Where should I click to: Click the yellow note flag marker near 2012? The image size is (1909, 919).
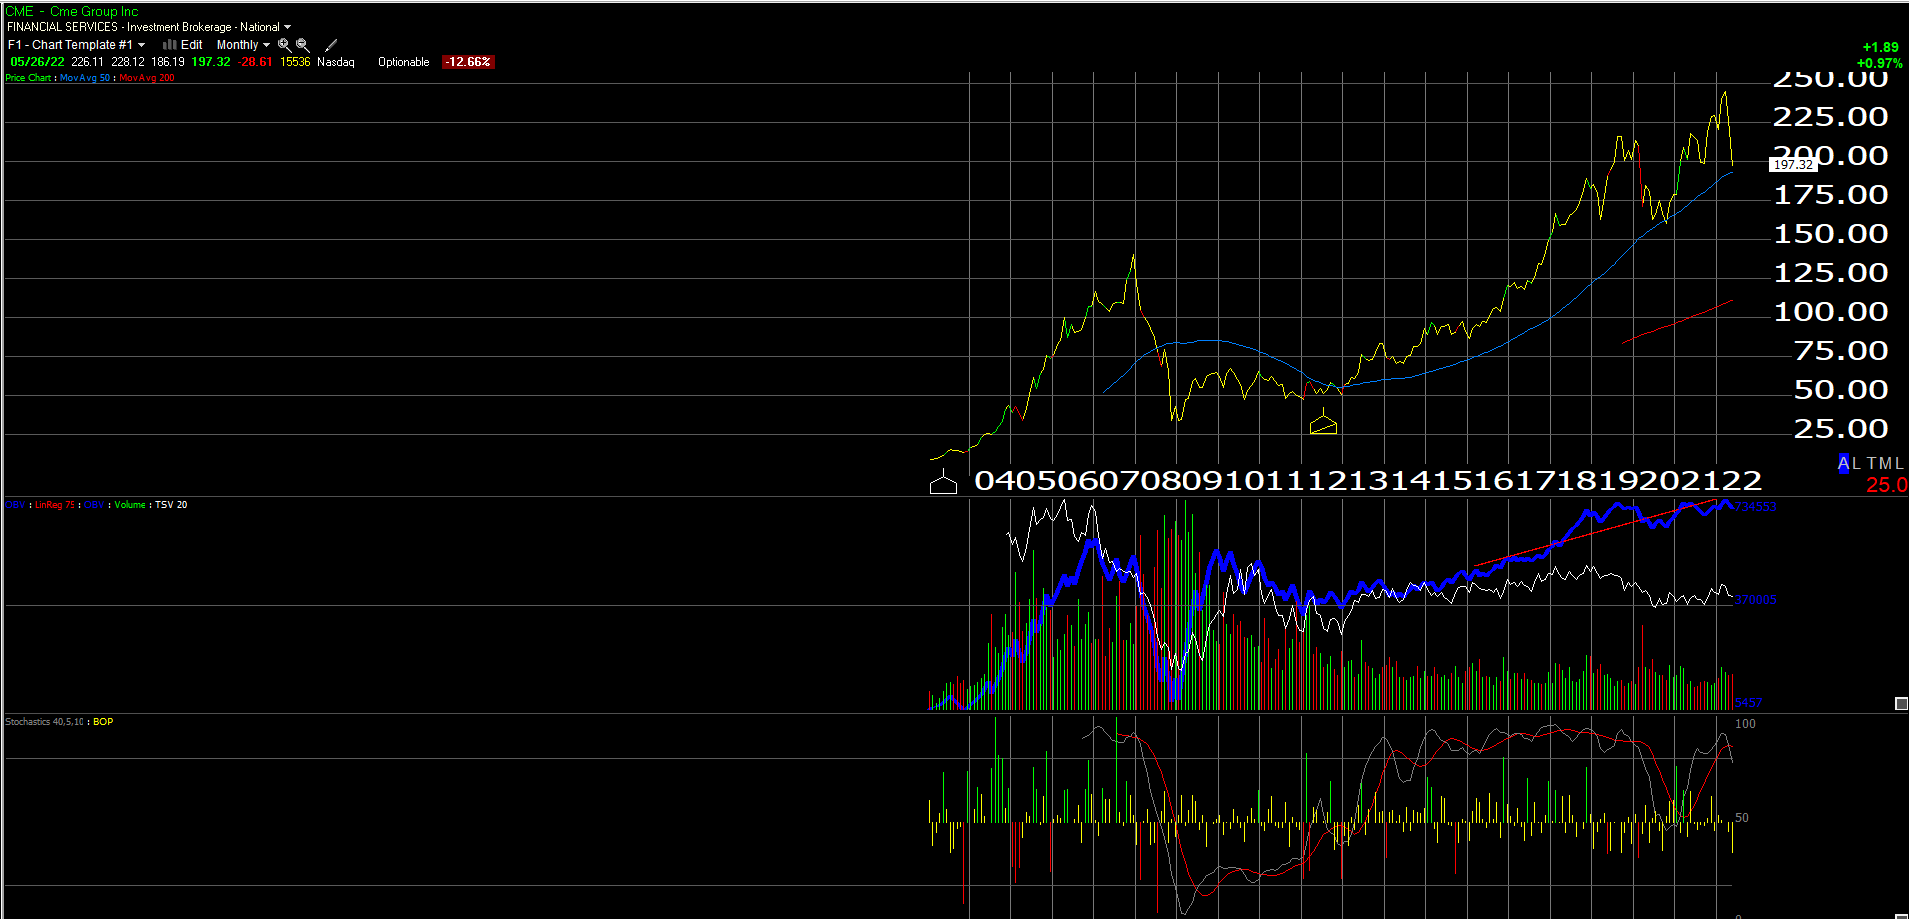pyautogui.click(x=1323, y=425)
